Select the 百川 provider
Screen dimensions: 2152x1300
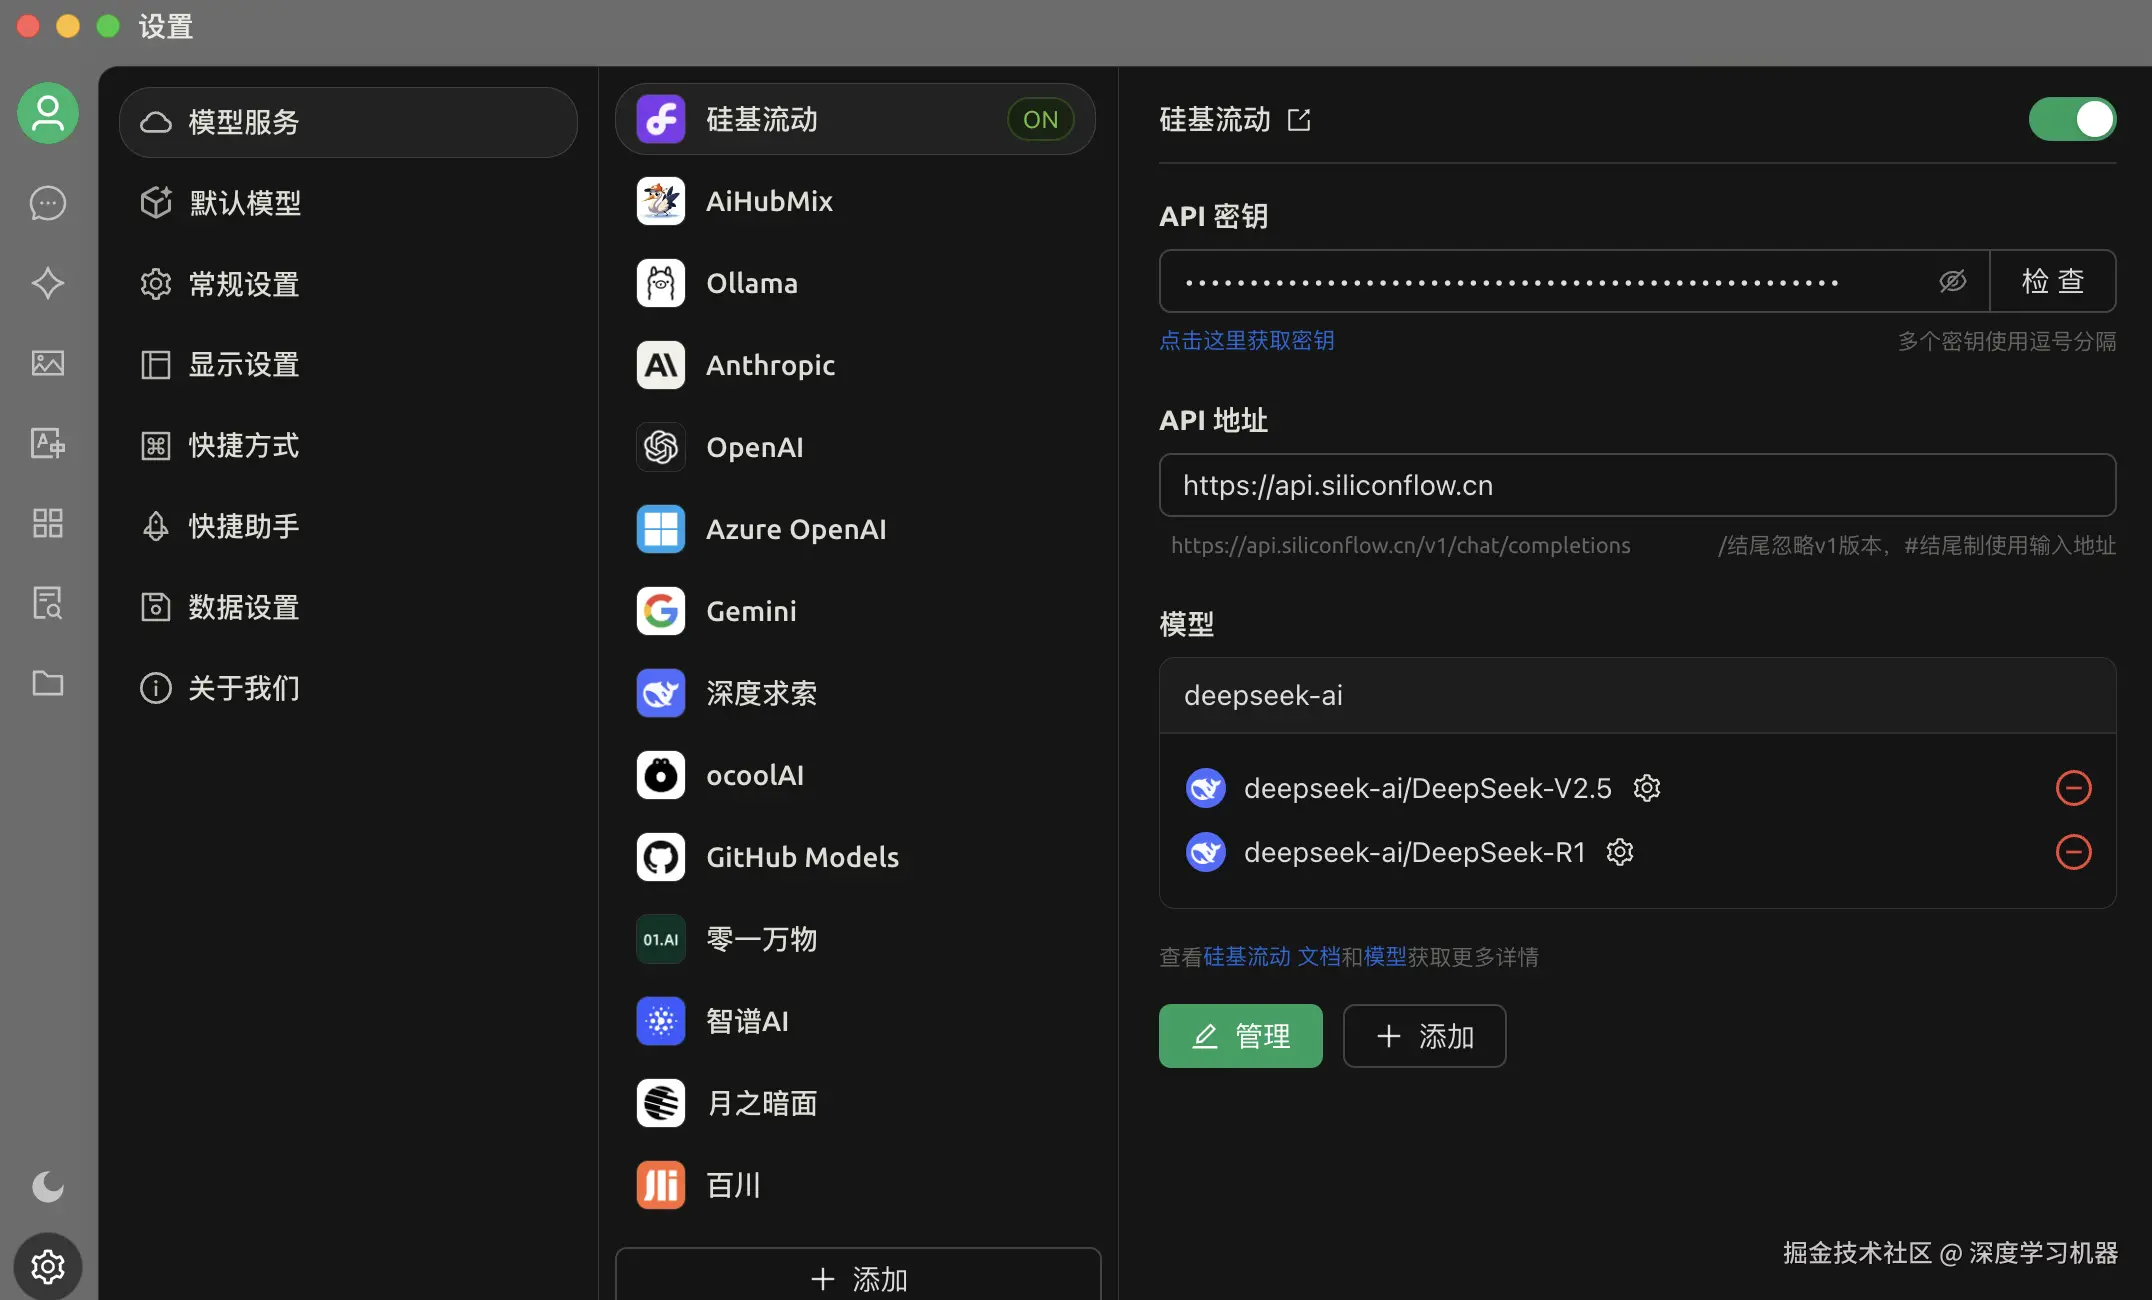856,1185
